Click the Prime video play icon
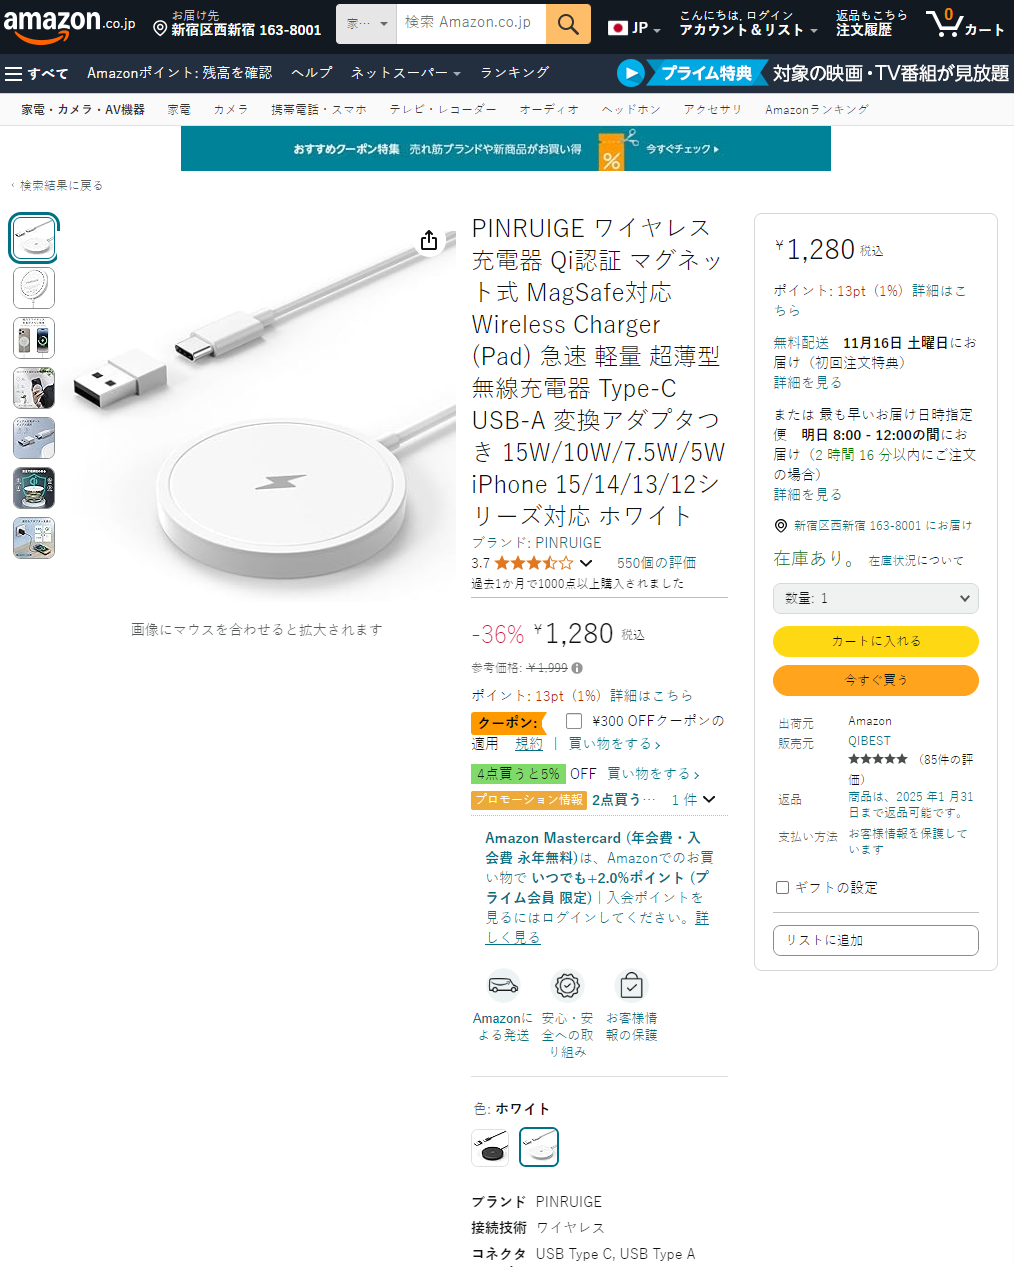This screenshot has height=1267, width=1014. point(630,73)
